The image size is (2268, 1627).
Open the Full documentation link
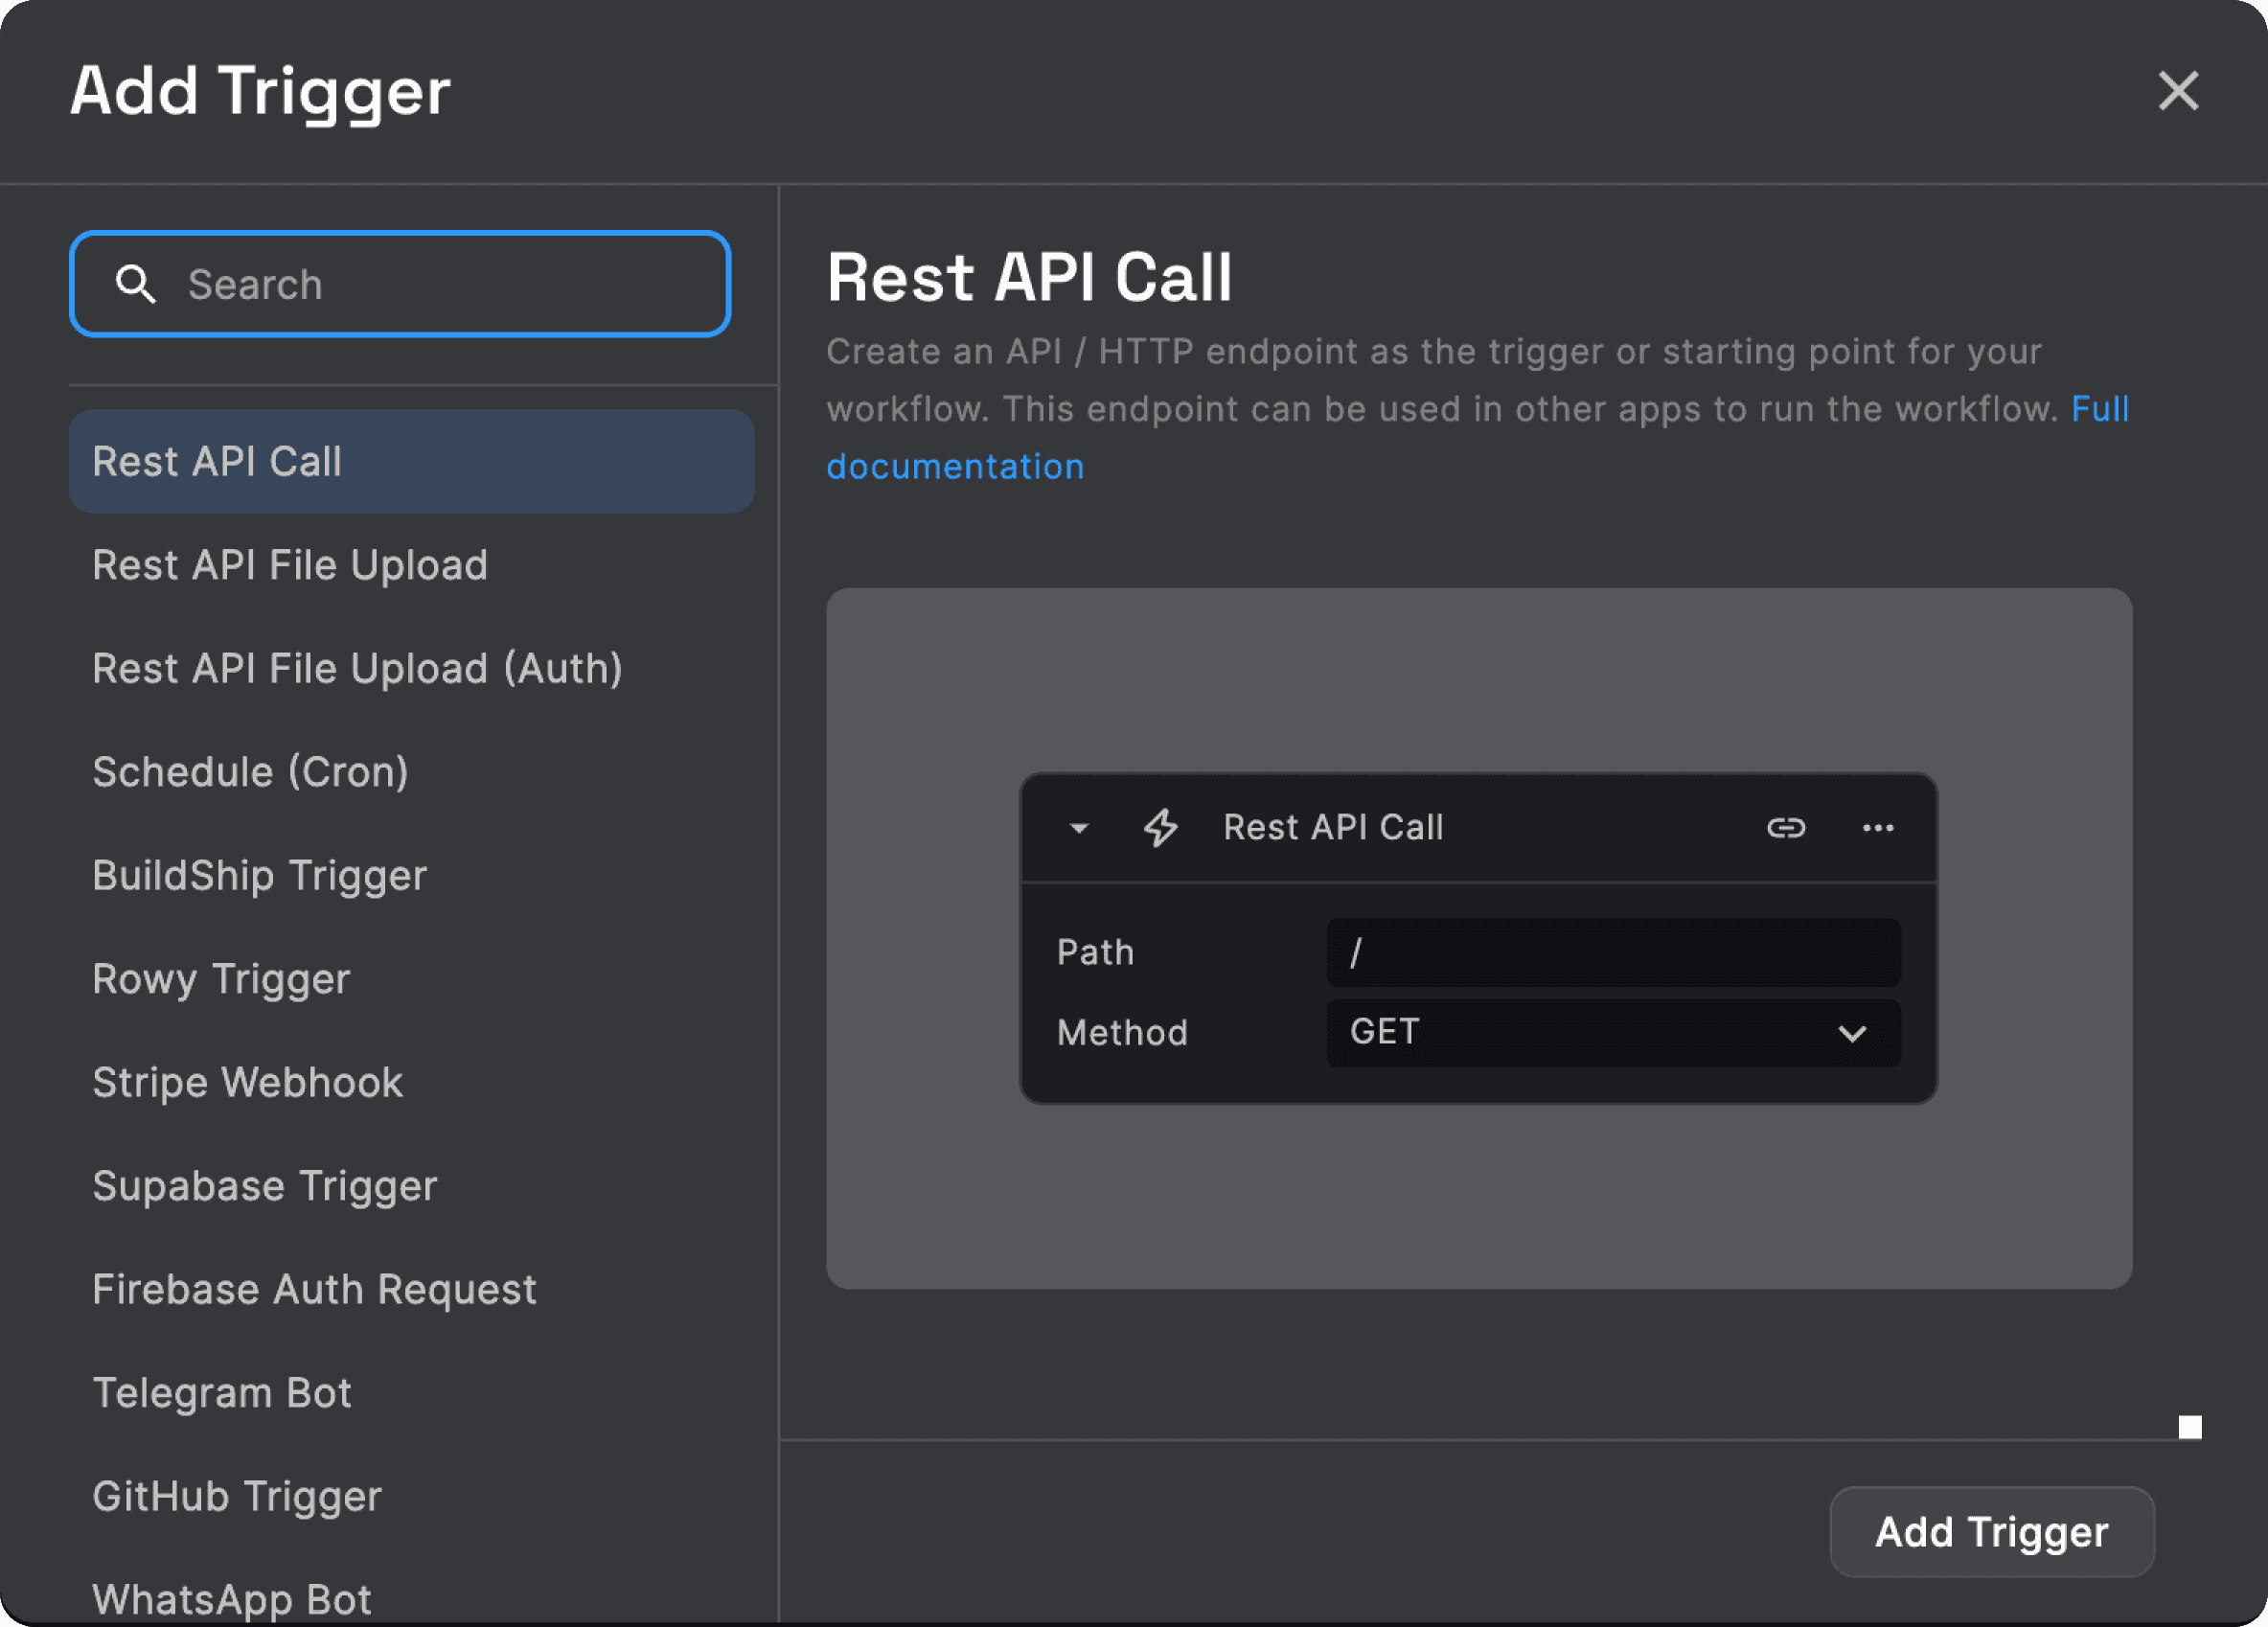click(x=955, y=465)
